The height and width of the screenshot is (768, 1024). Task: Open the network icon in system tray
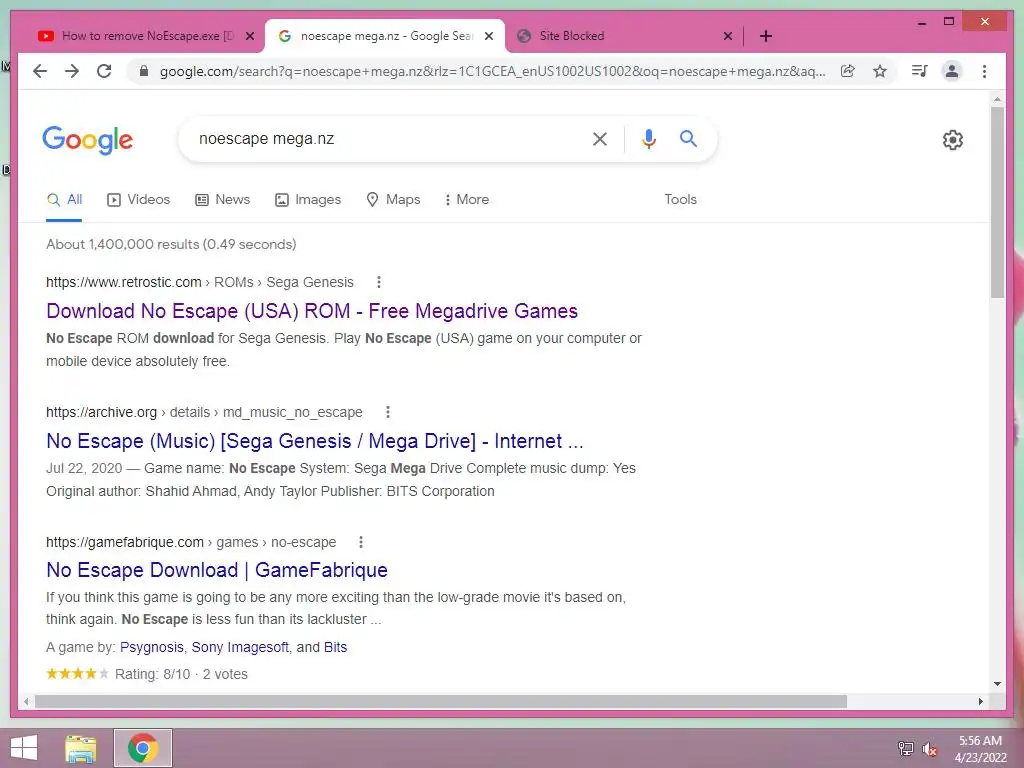(x=906, y=748)
